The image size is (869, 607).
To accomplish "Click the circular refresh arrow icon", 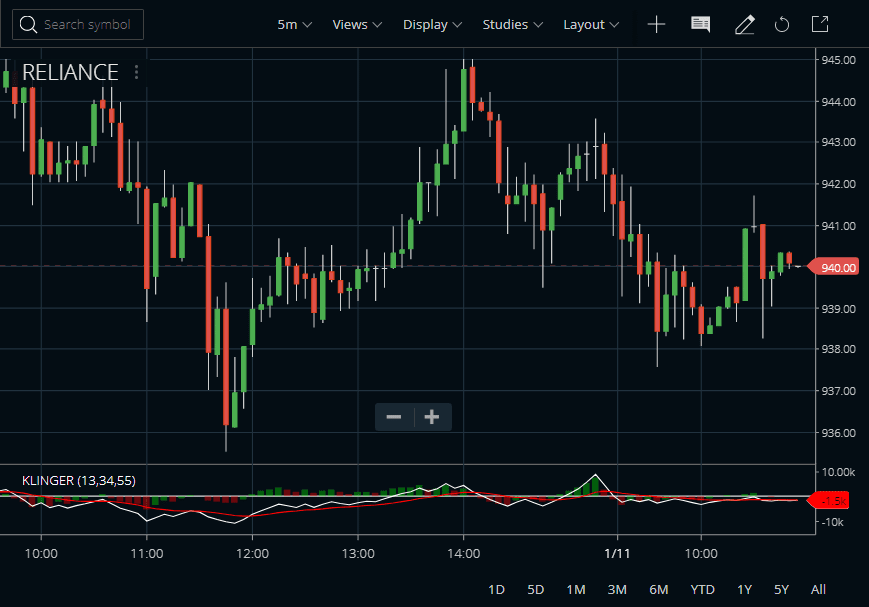I will click(x=782, y=24).
